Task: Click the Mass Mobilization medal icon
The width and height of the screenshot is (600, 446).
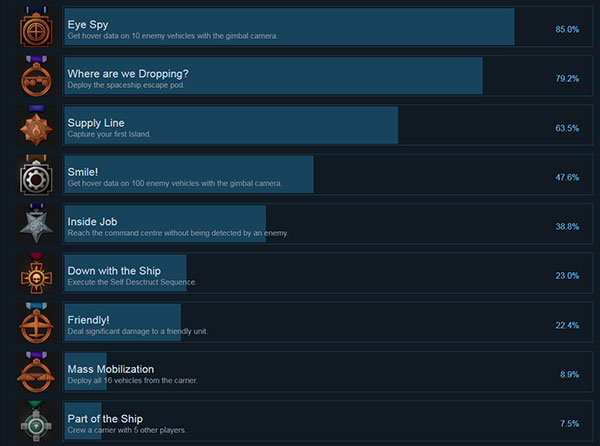Action: (36, 372)
